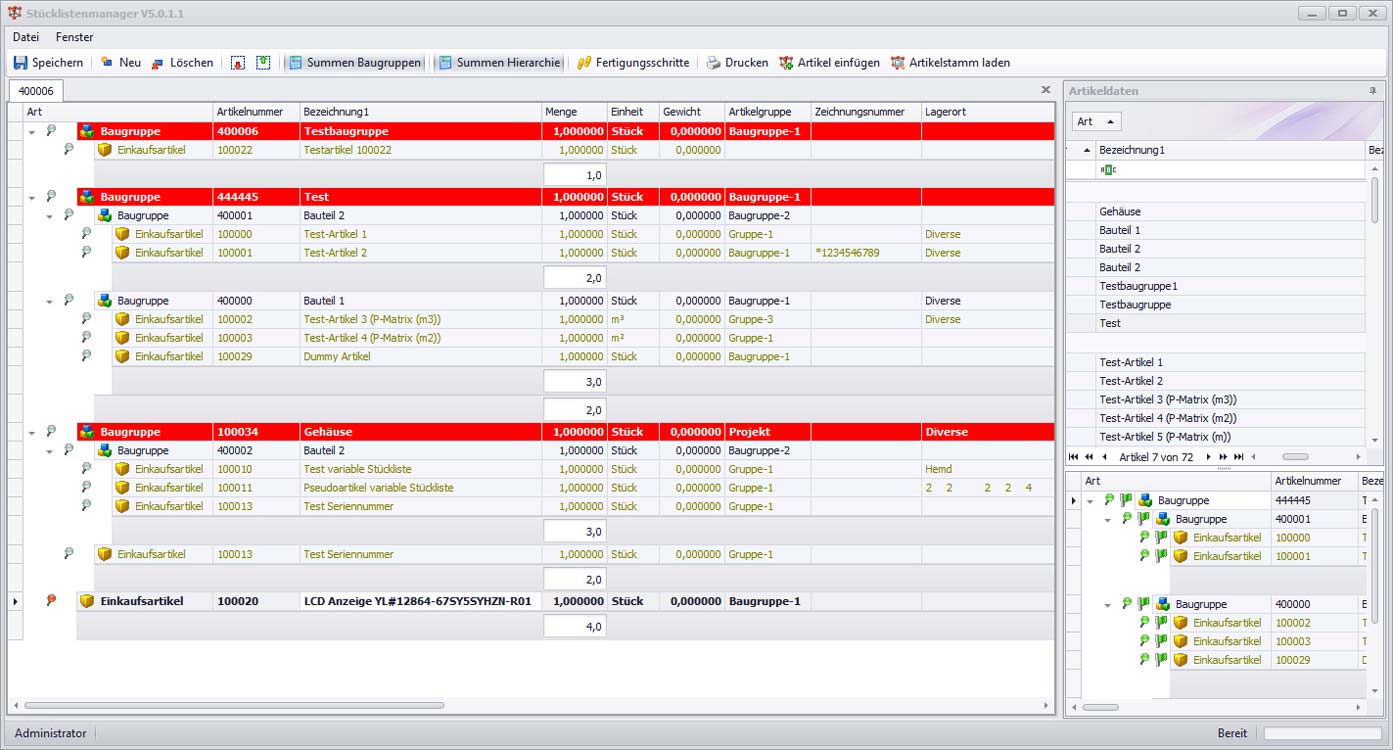This screenshot has width=1393, height=750.
Task: Open the Datei menu
Action: point(26,37)
